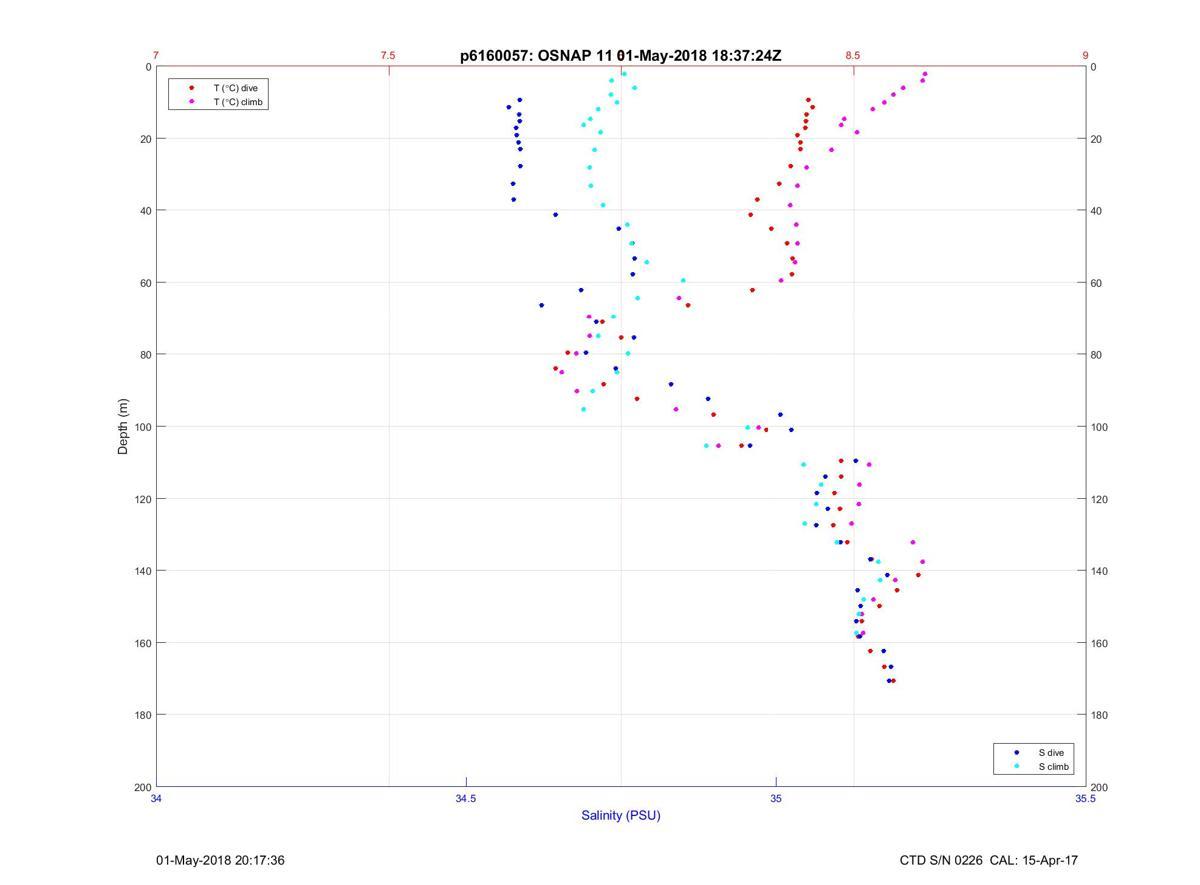The image size is (1200, 885).
Task: Click the 'Salinity (PSU)' axis label
Action: point(621,815)
